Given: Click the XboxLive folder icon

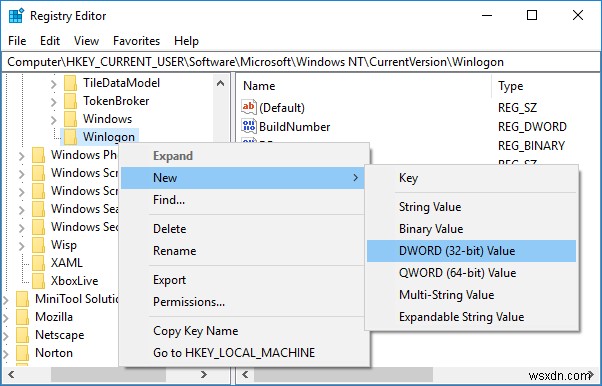Looking at the screenshot, I should (x=38, y=281).
